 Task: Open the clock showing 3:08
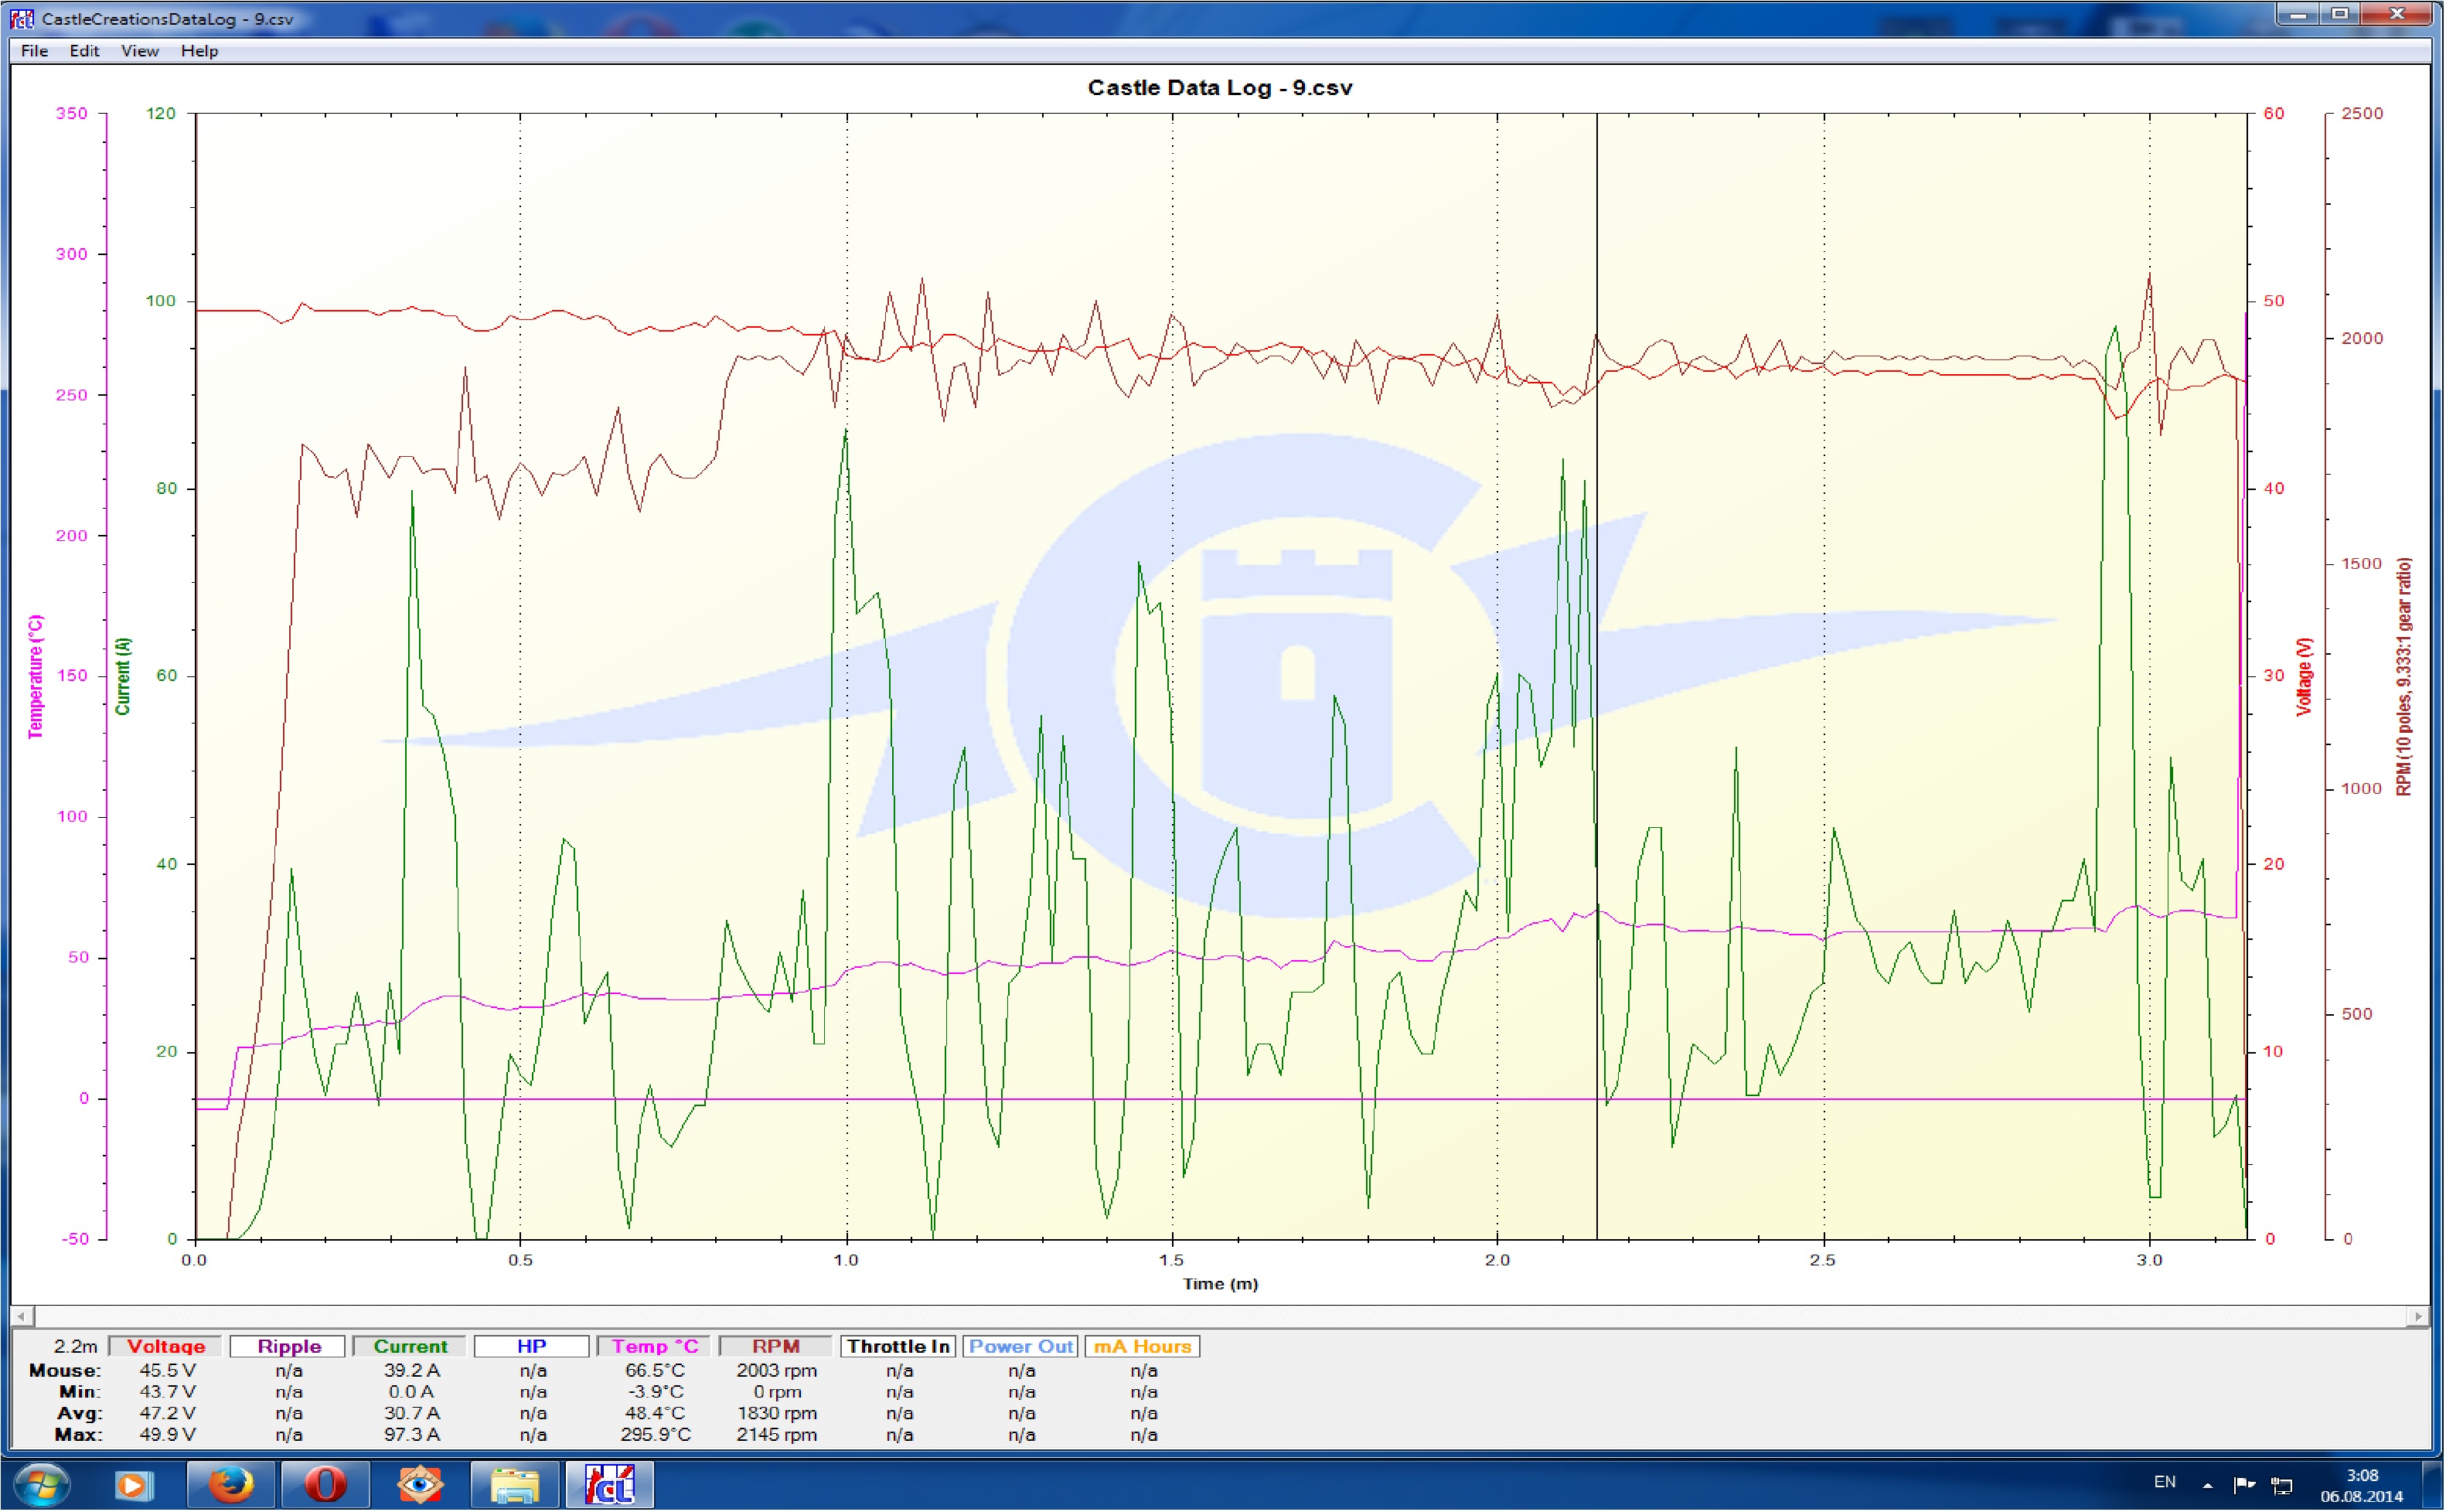2362,1485
